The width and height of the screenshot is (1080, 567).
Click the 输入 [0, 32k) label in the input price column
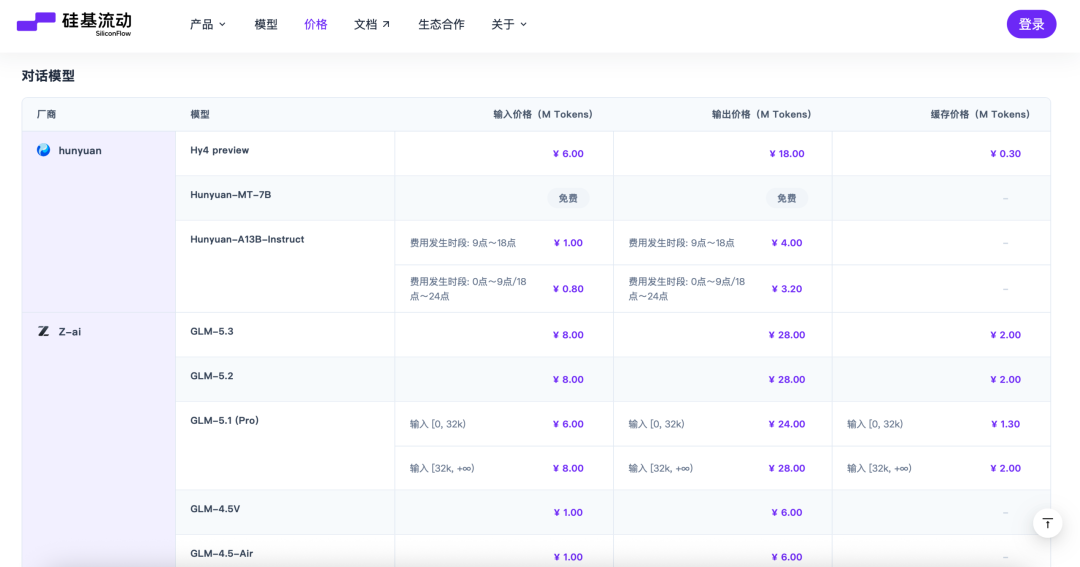point(437,424)
